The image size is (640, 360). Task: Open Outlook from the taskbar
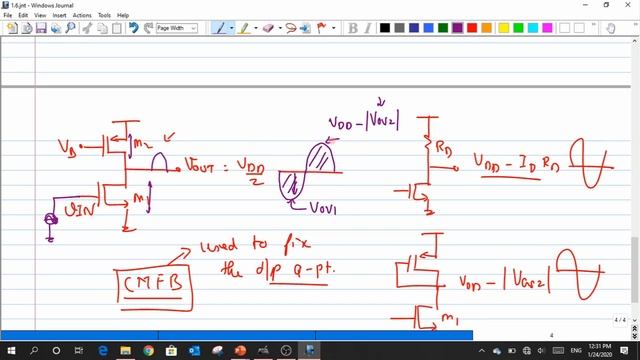point(194,351)
